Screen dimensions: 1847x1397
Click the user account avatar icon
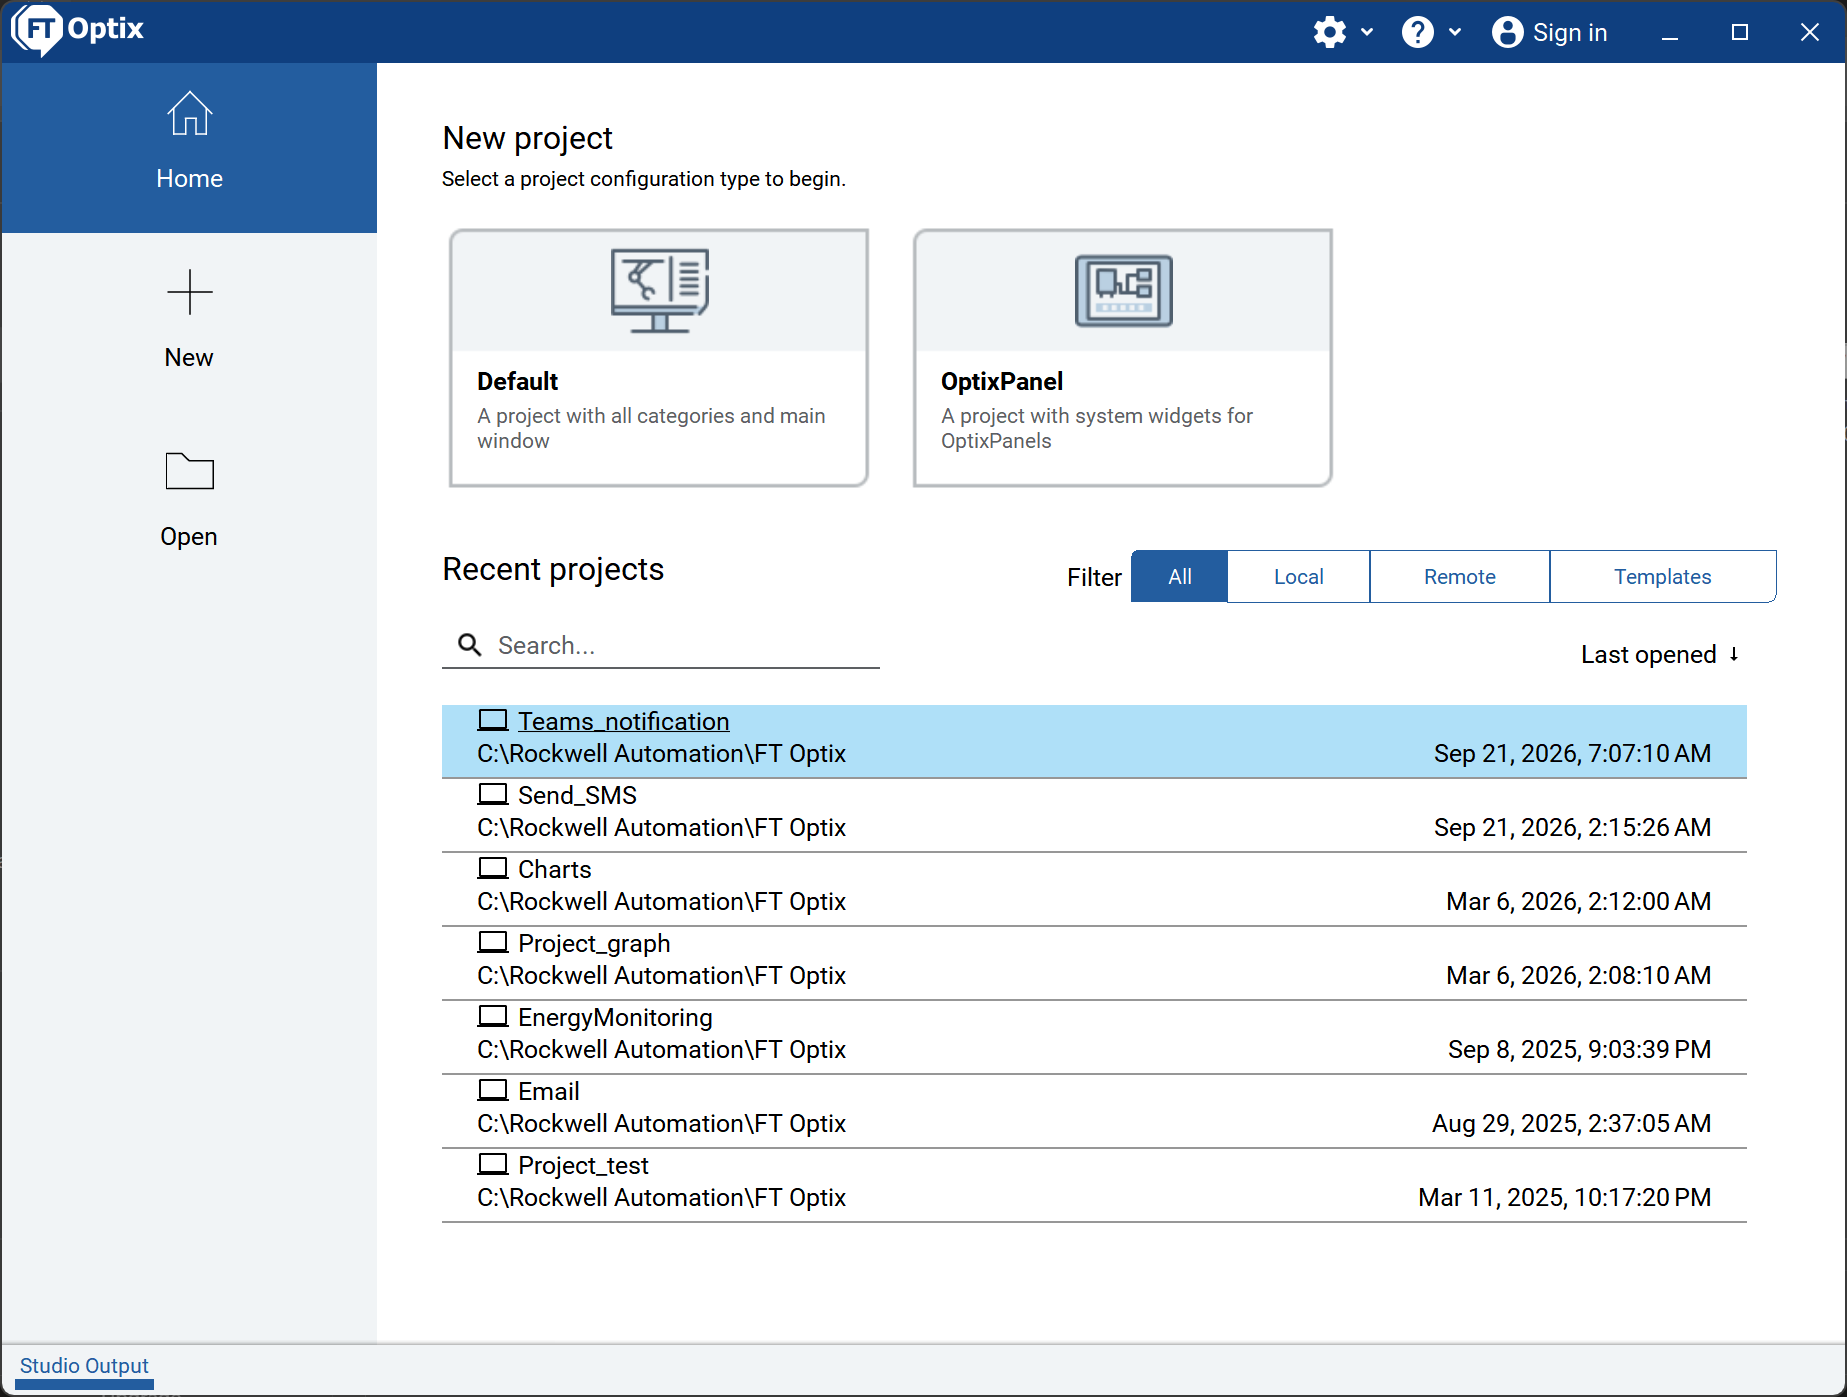point(1507,32)
